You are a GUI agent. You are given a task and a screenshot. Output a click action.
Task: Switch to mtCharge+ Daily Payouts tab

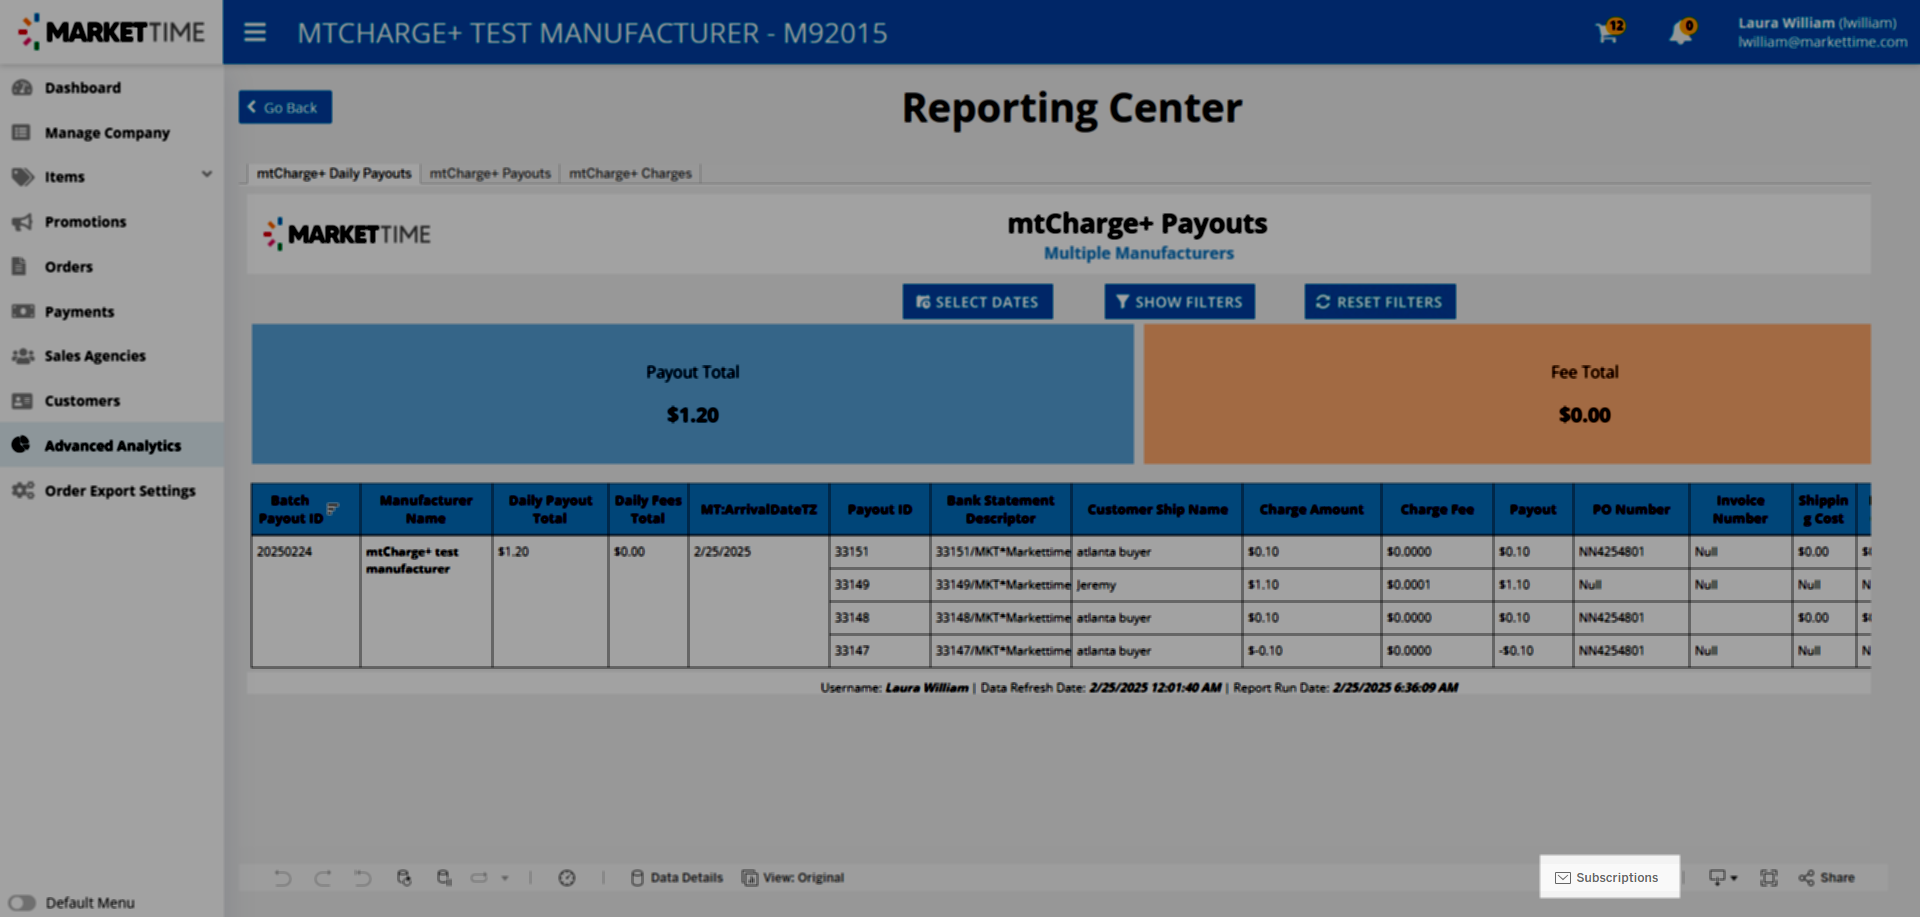334,173
